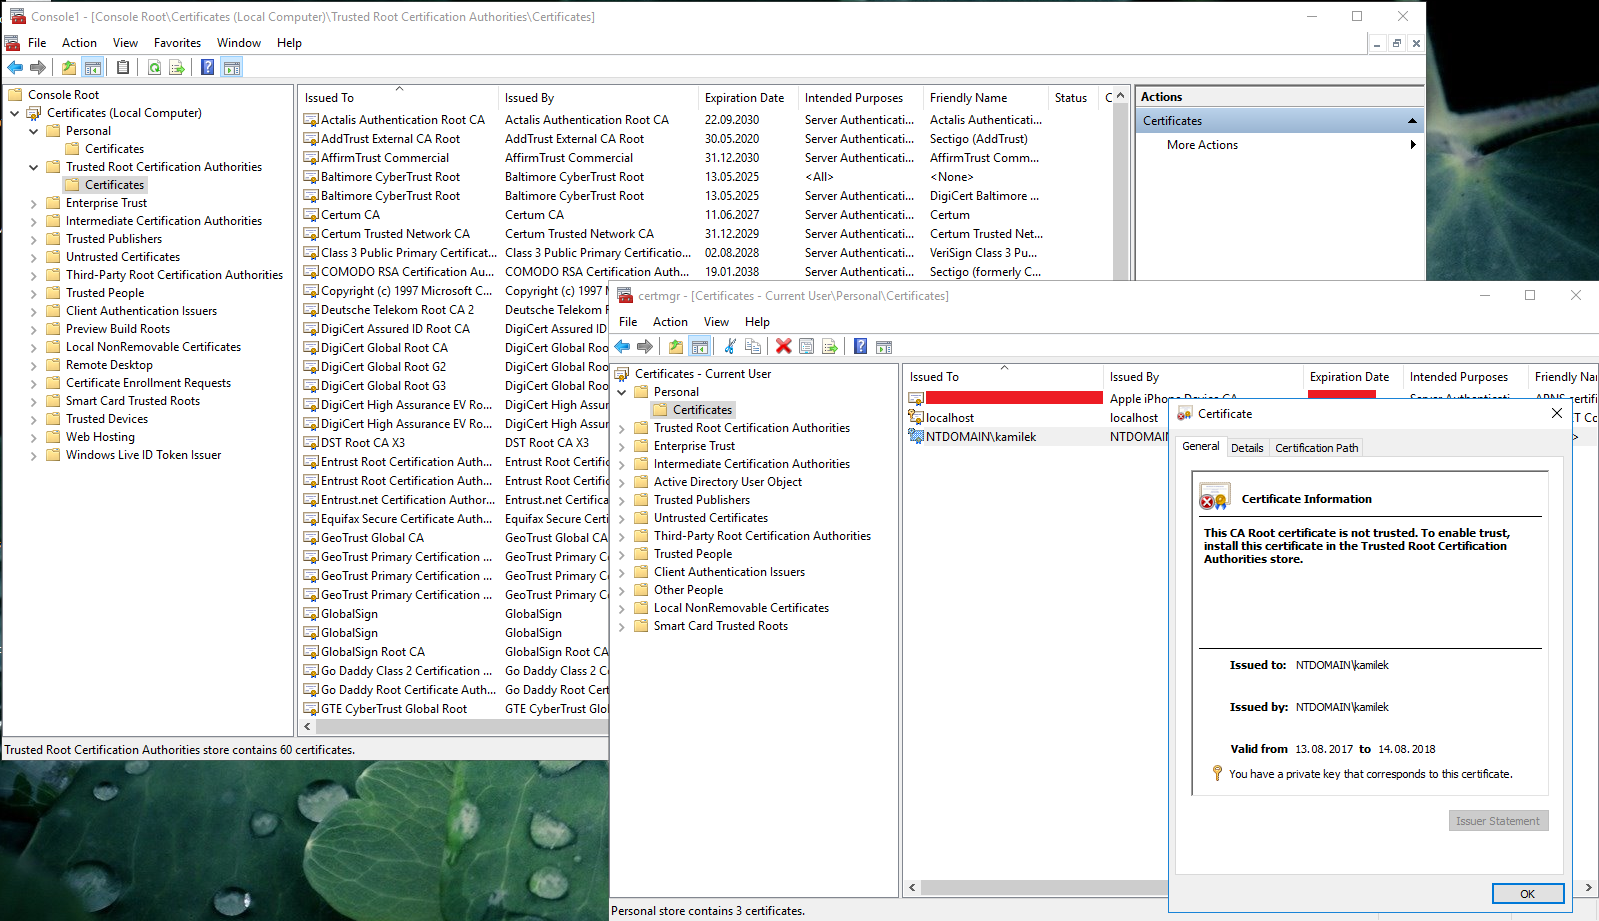Click the red Delete icon in certmgr
Screen dimensions: 1599x921
[784, 346]
